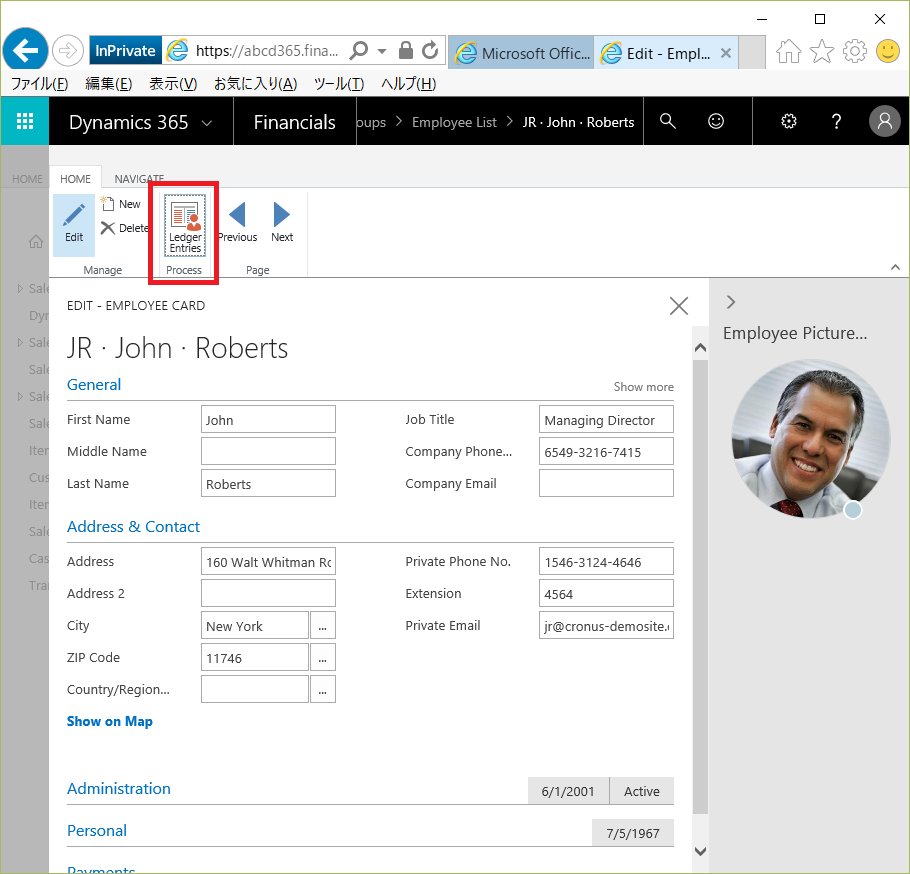Viewport: 910px width, 874px height.
Task: Click the General section heading
Action: point(94,384)
